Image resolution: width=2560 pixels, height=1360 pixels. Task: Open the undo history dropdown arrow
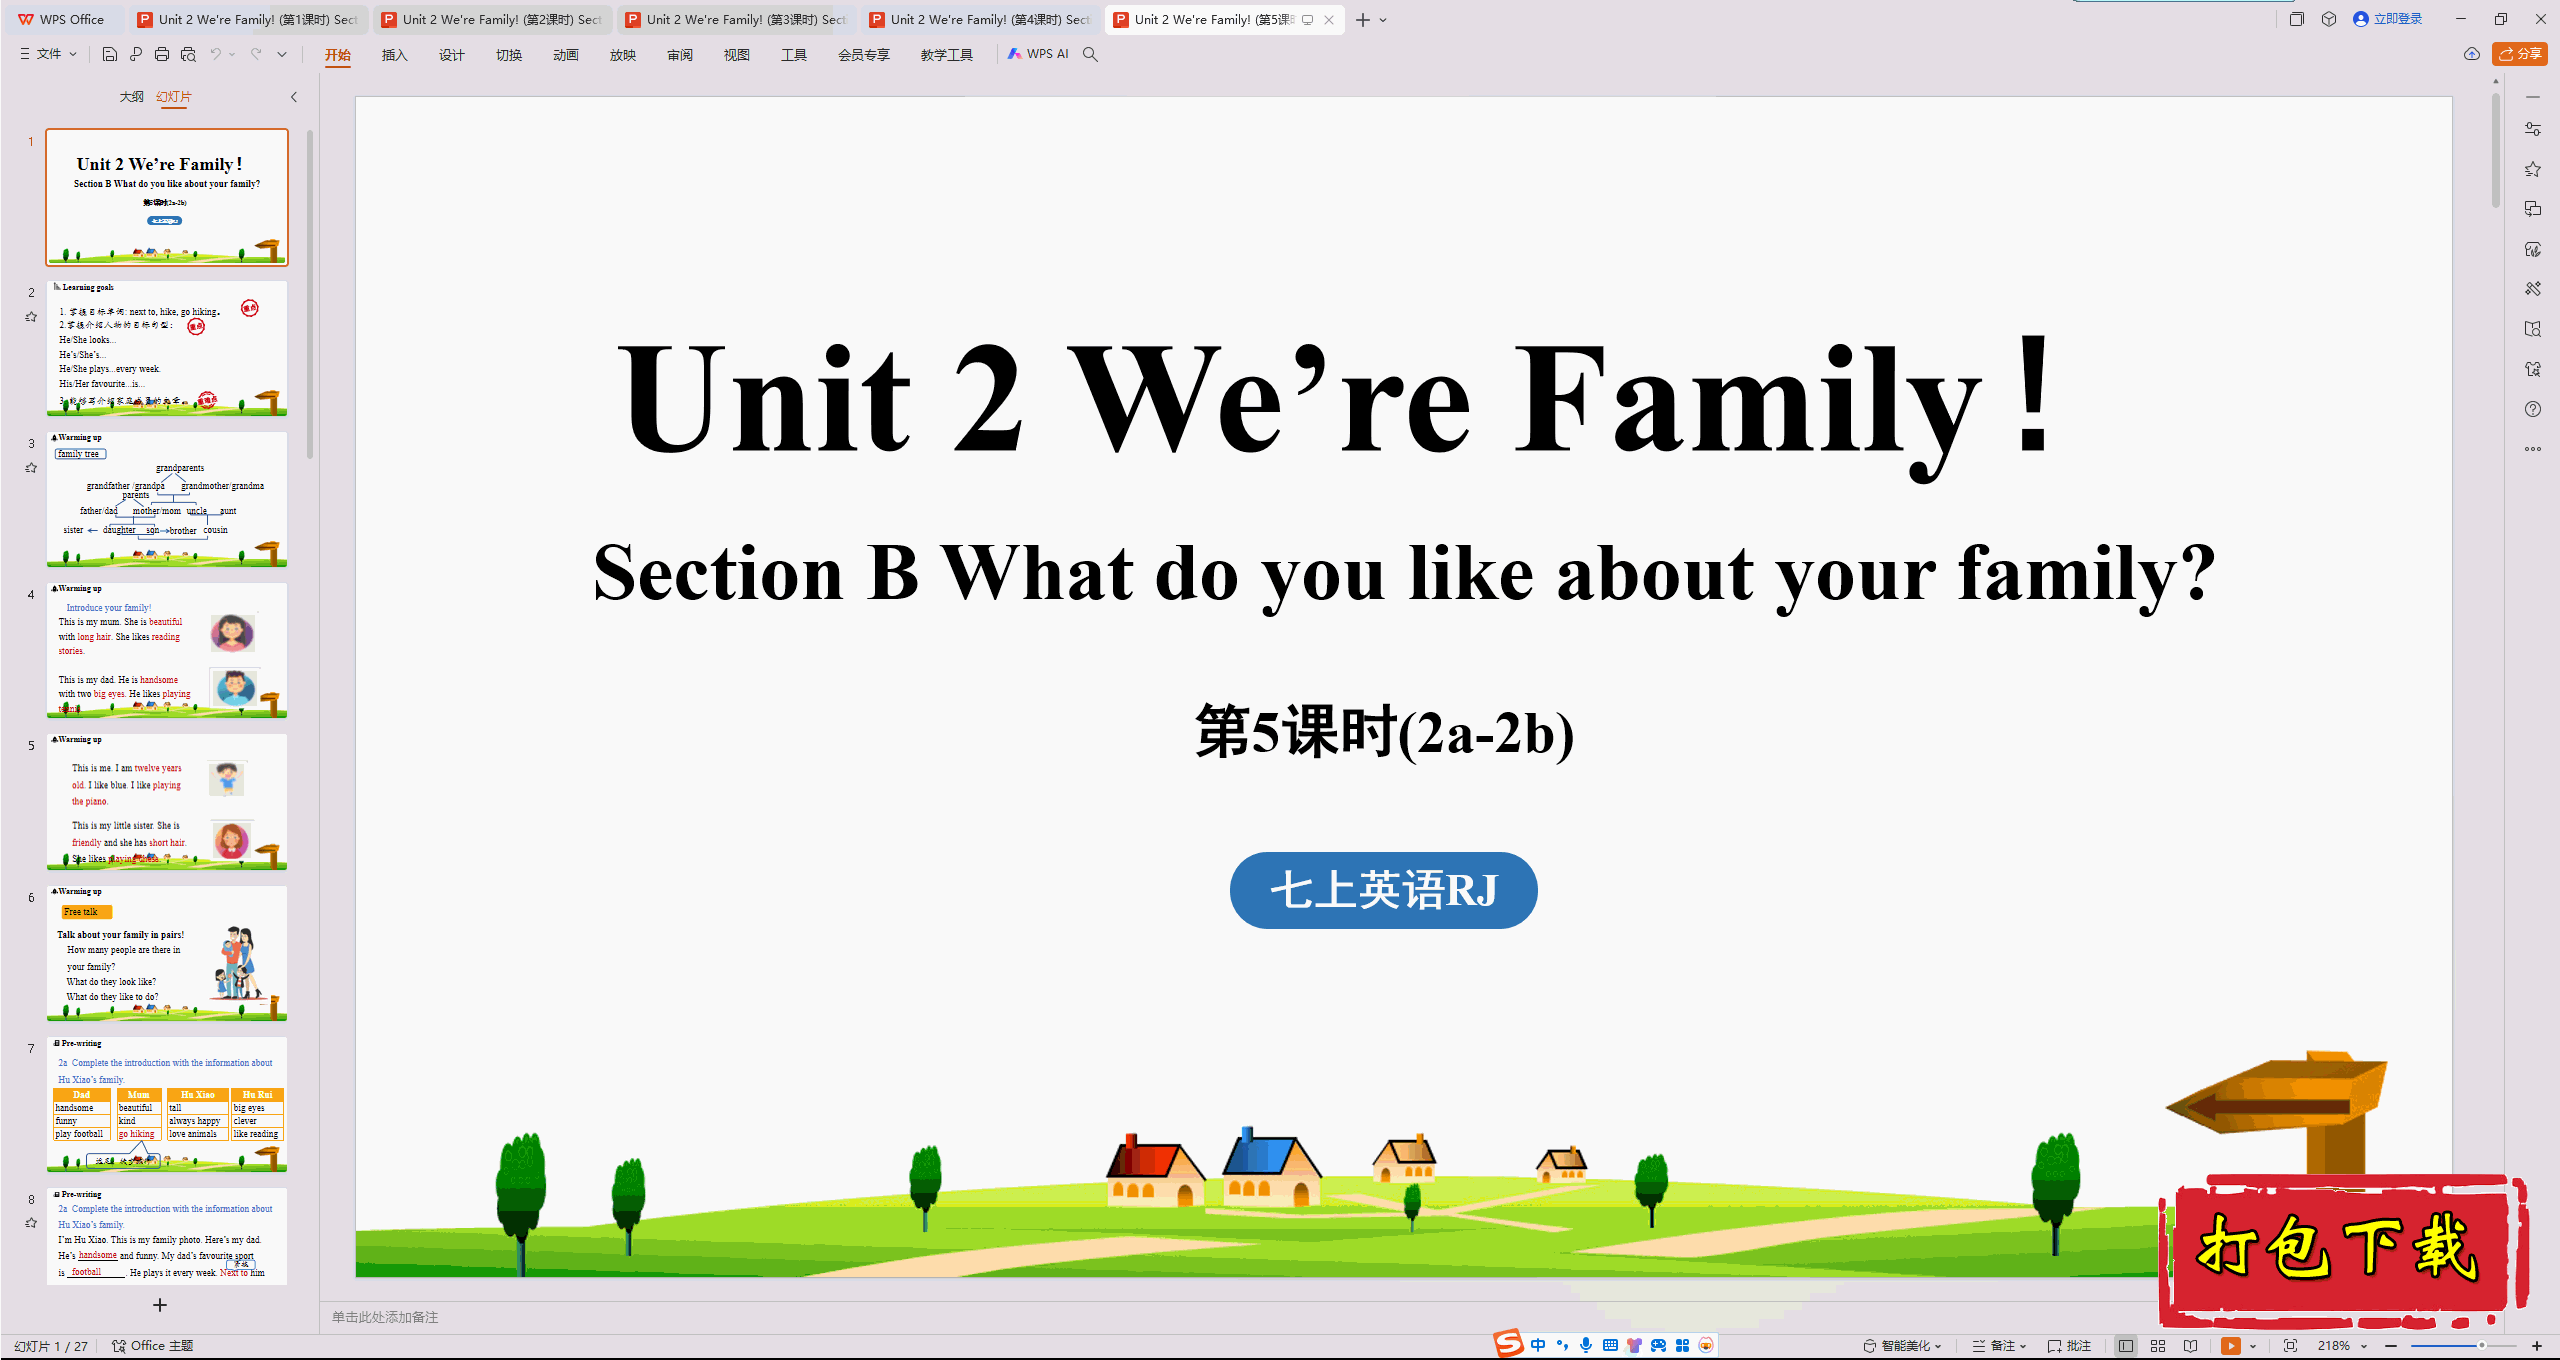(x=232, y=54)
